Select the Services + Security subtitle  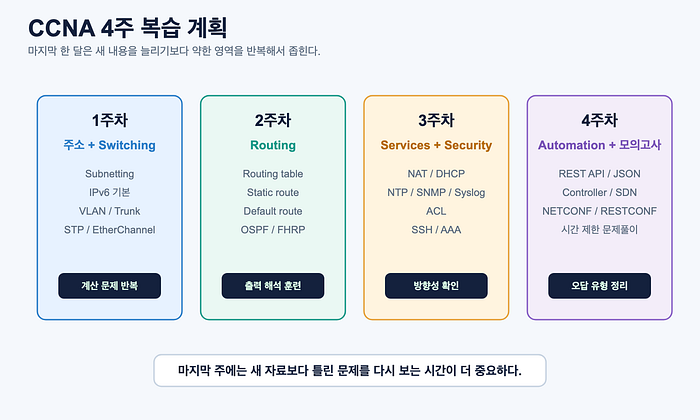tap(436, 145)
